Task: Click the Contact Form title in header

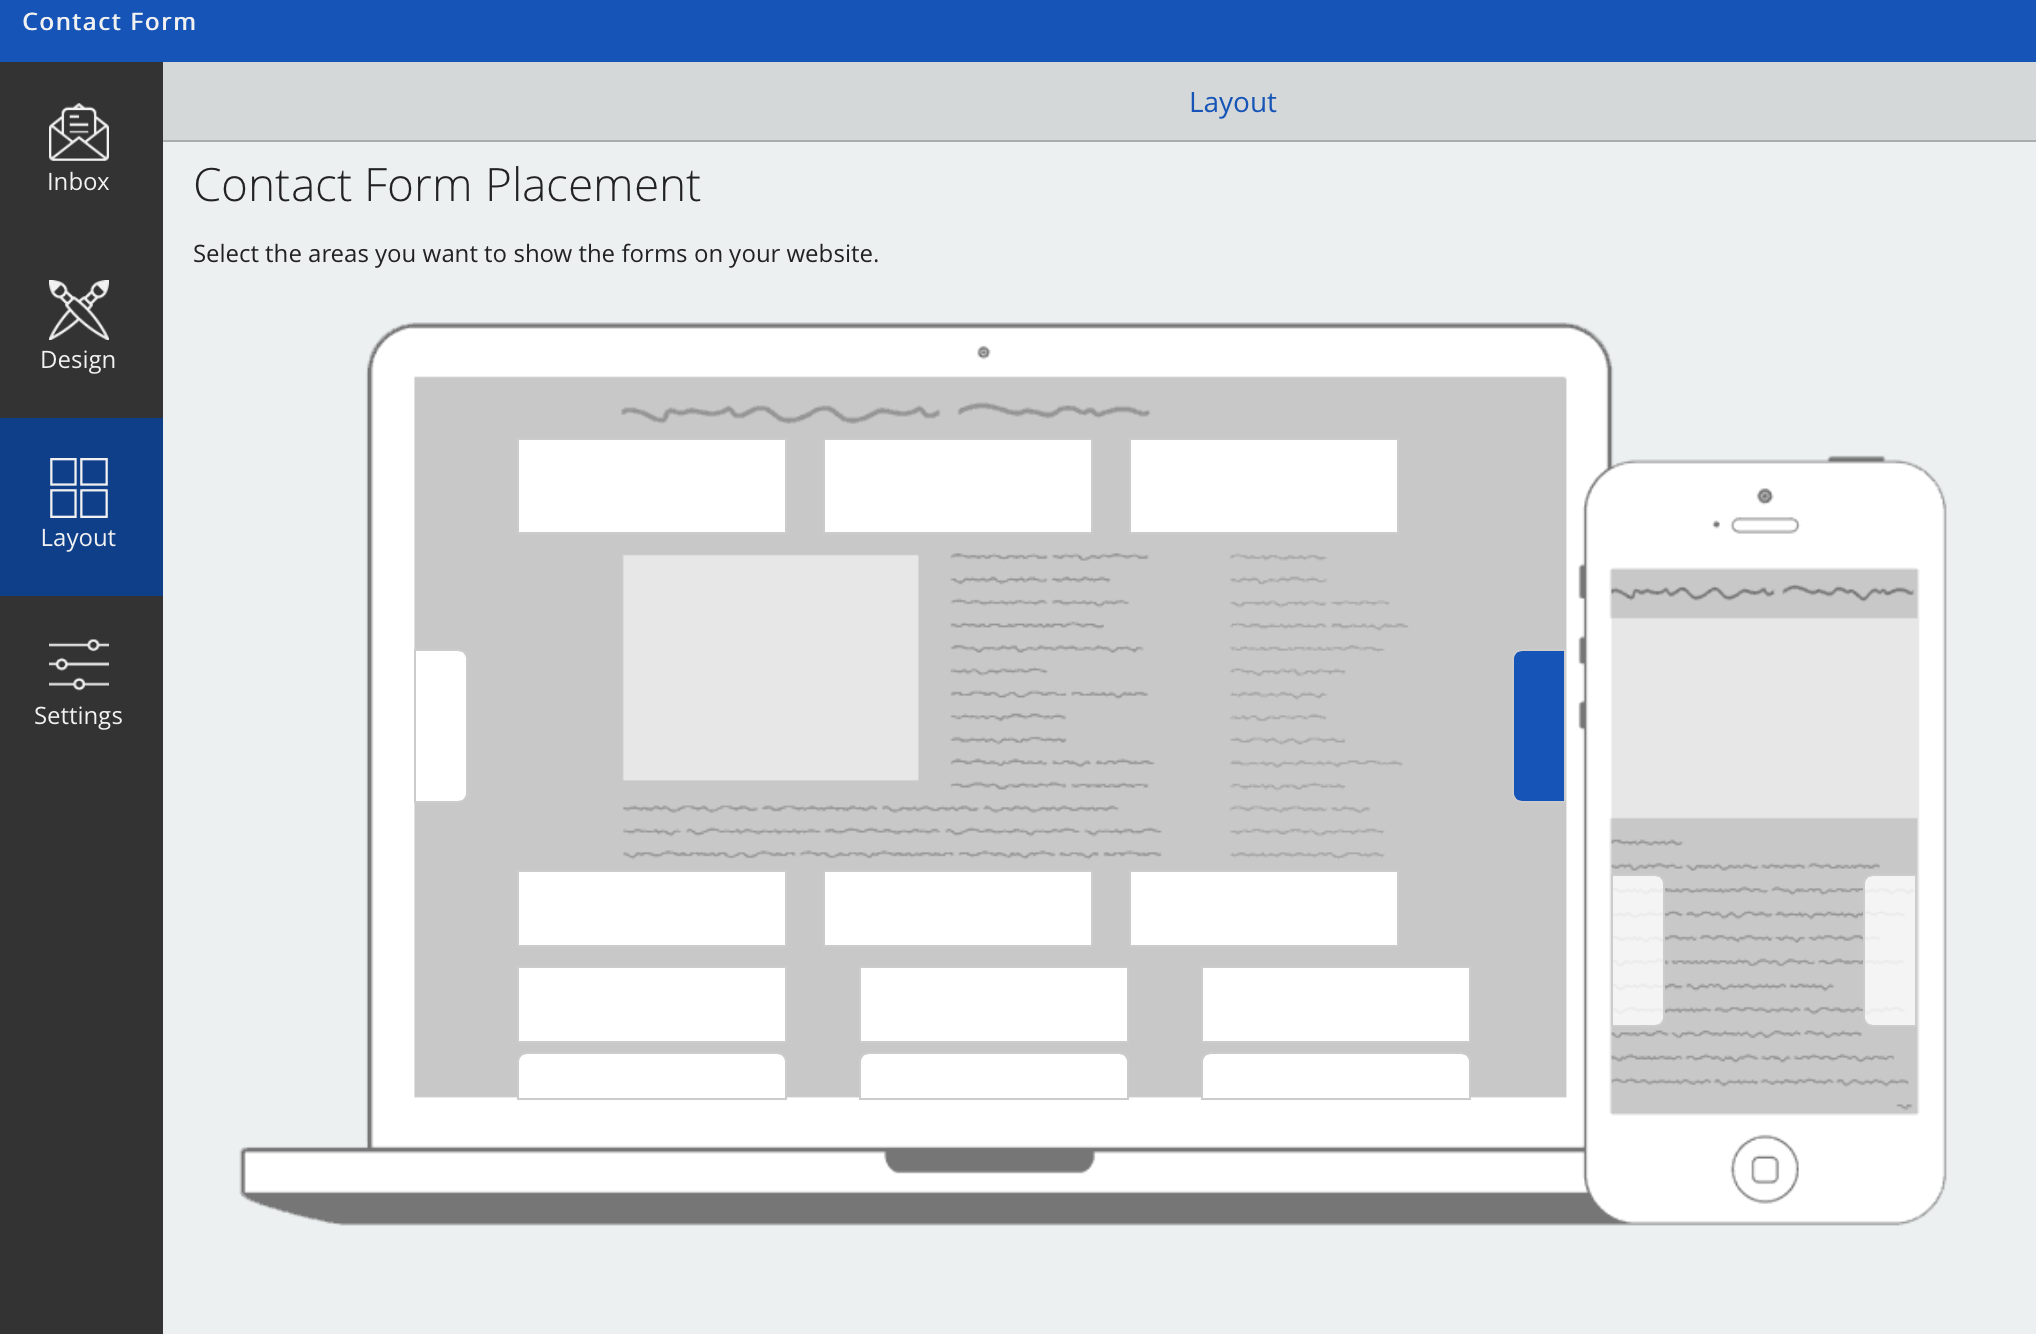Action: click(x=109, y=22)
